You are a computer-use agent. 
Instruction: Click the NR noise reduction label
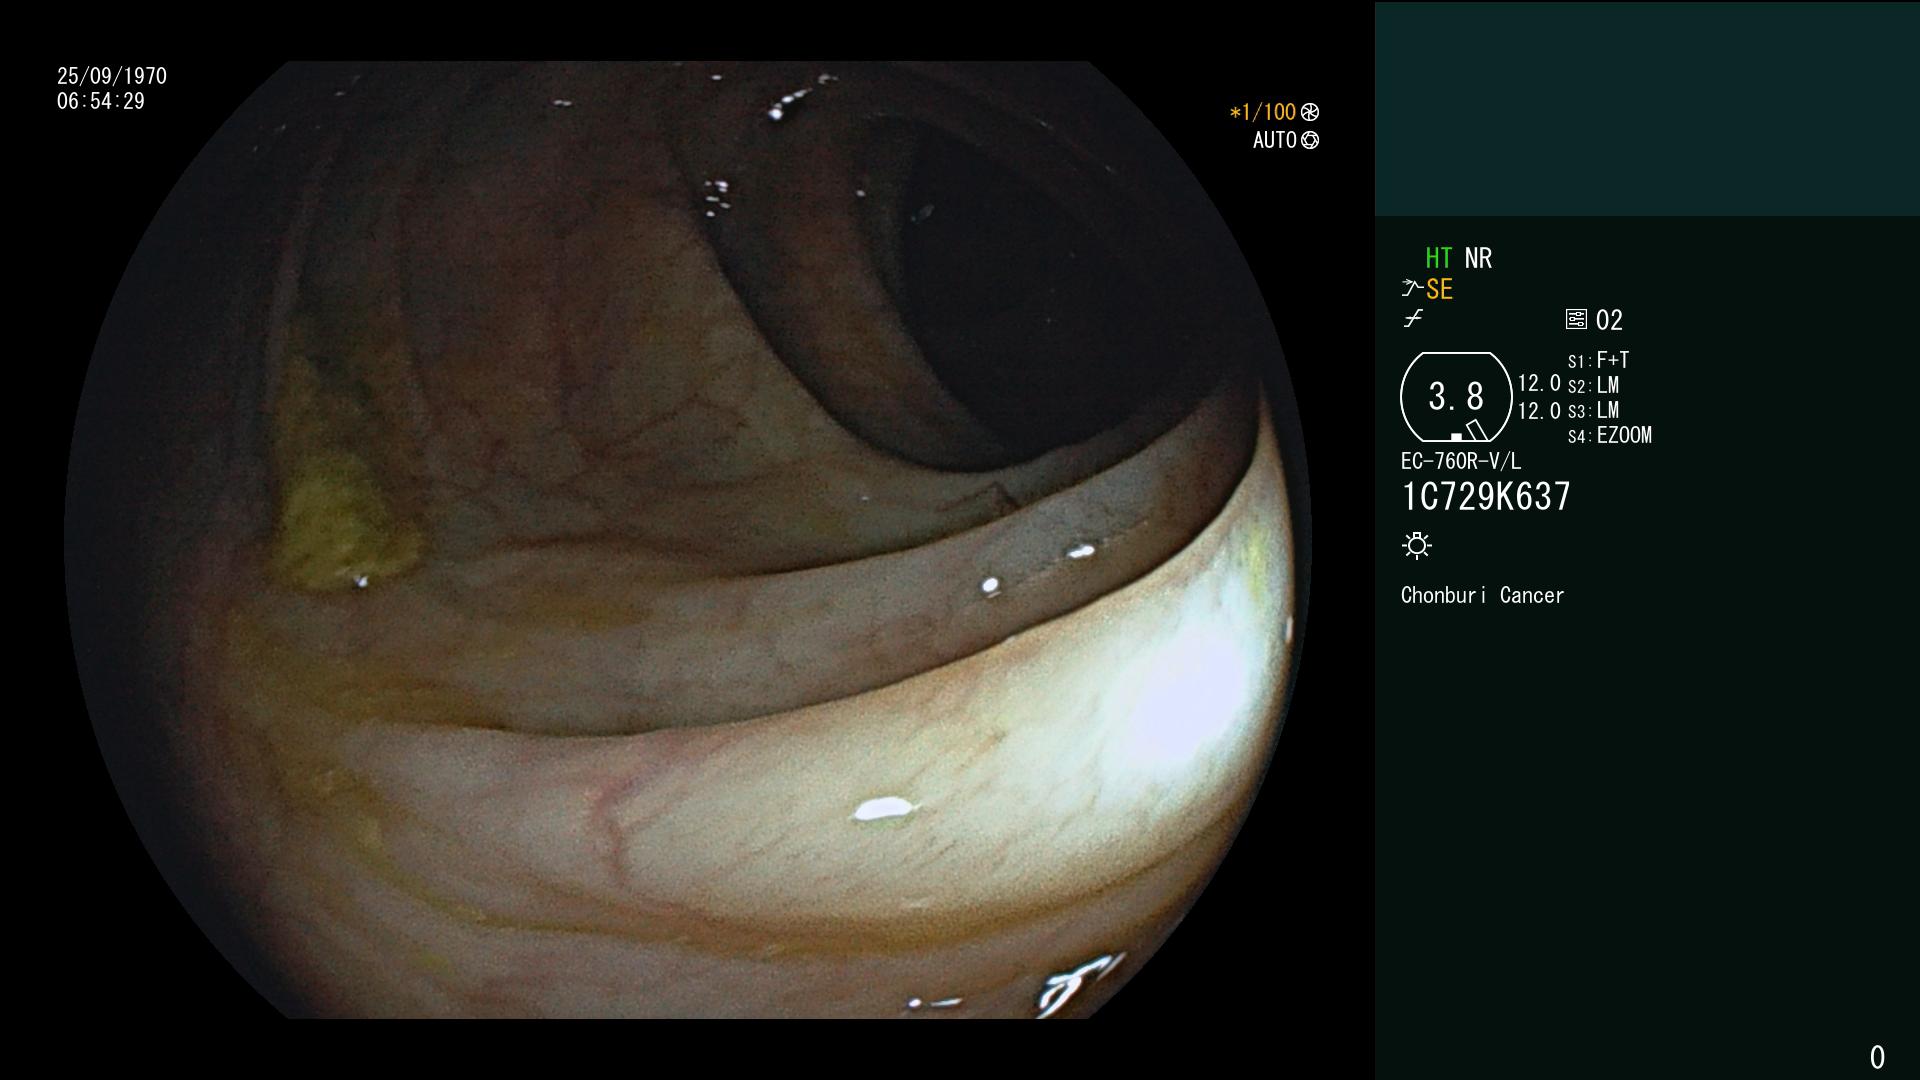pyautogui.click(x=1478, y=258)
